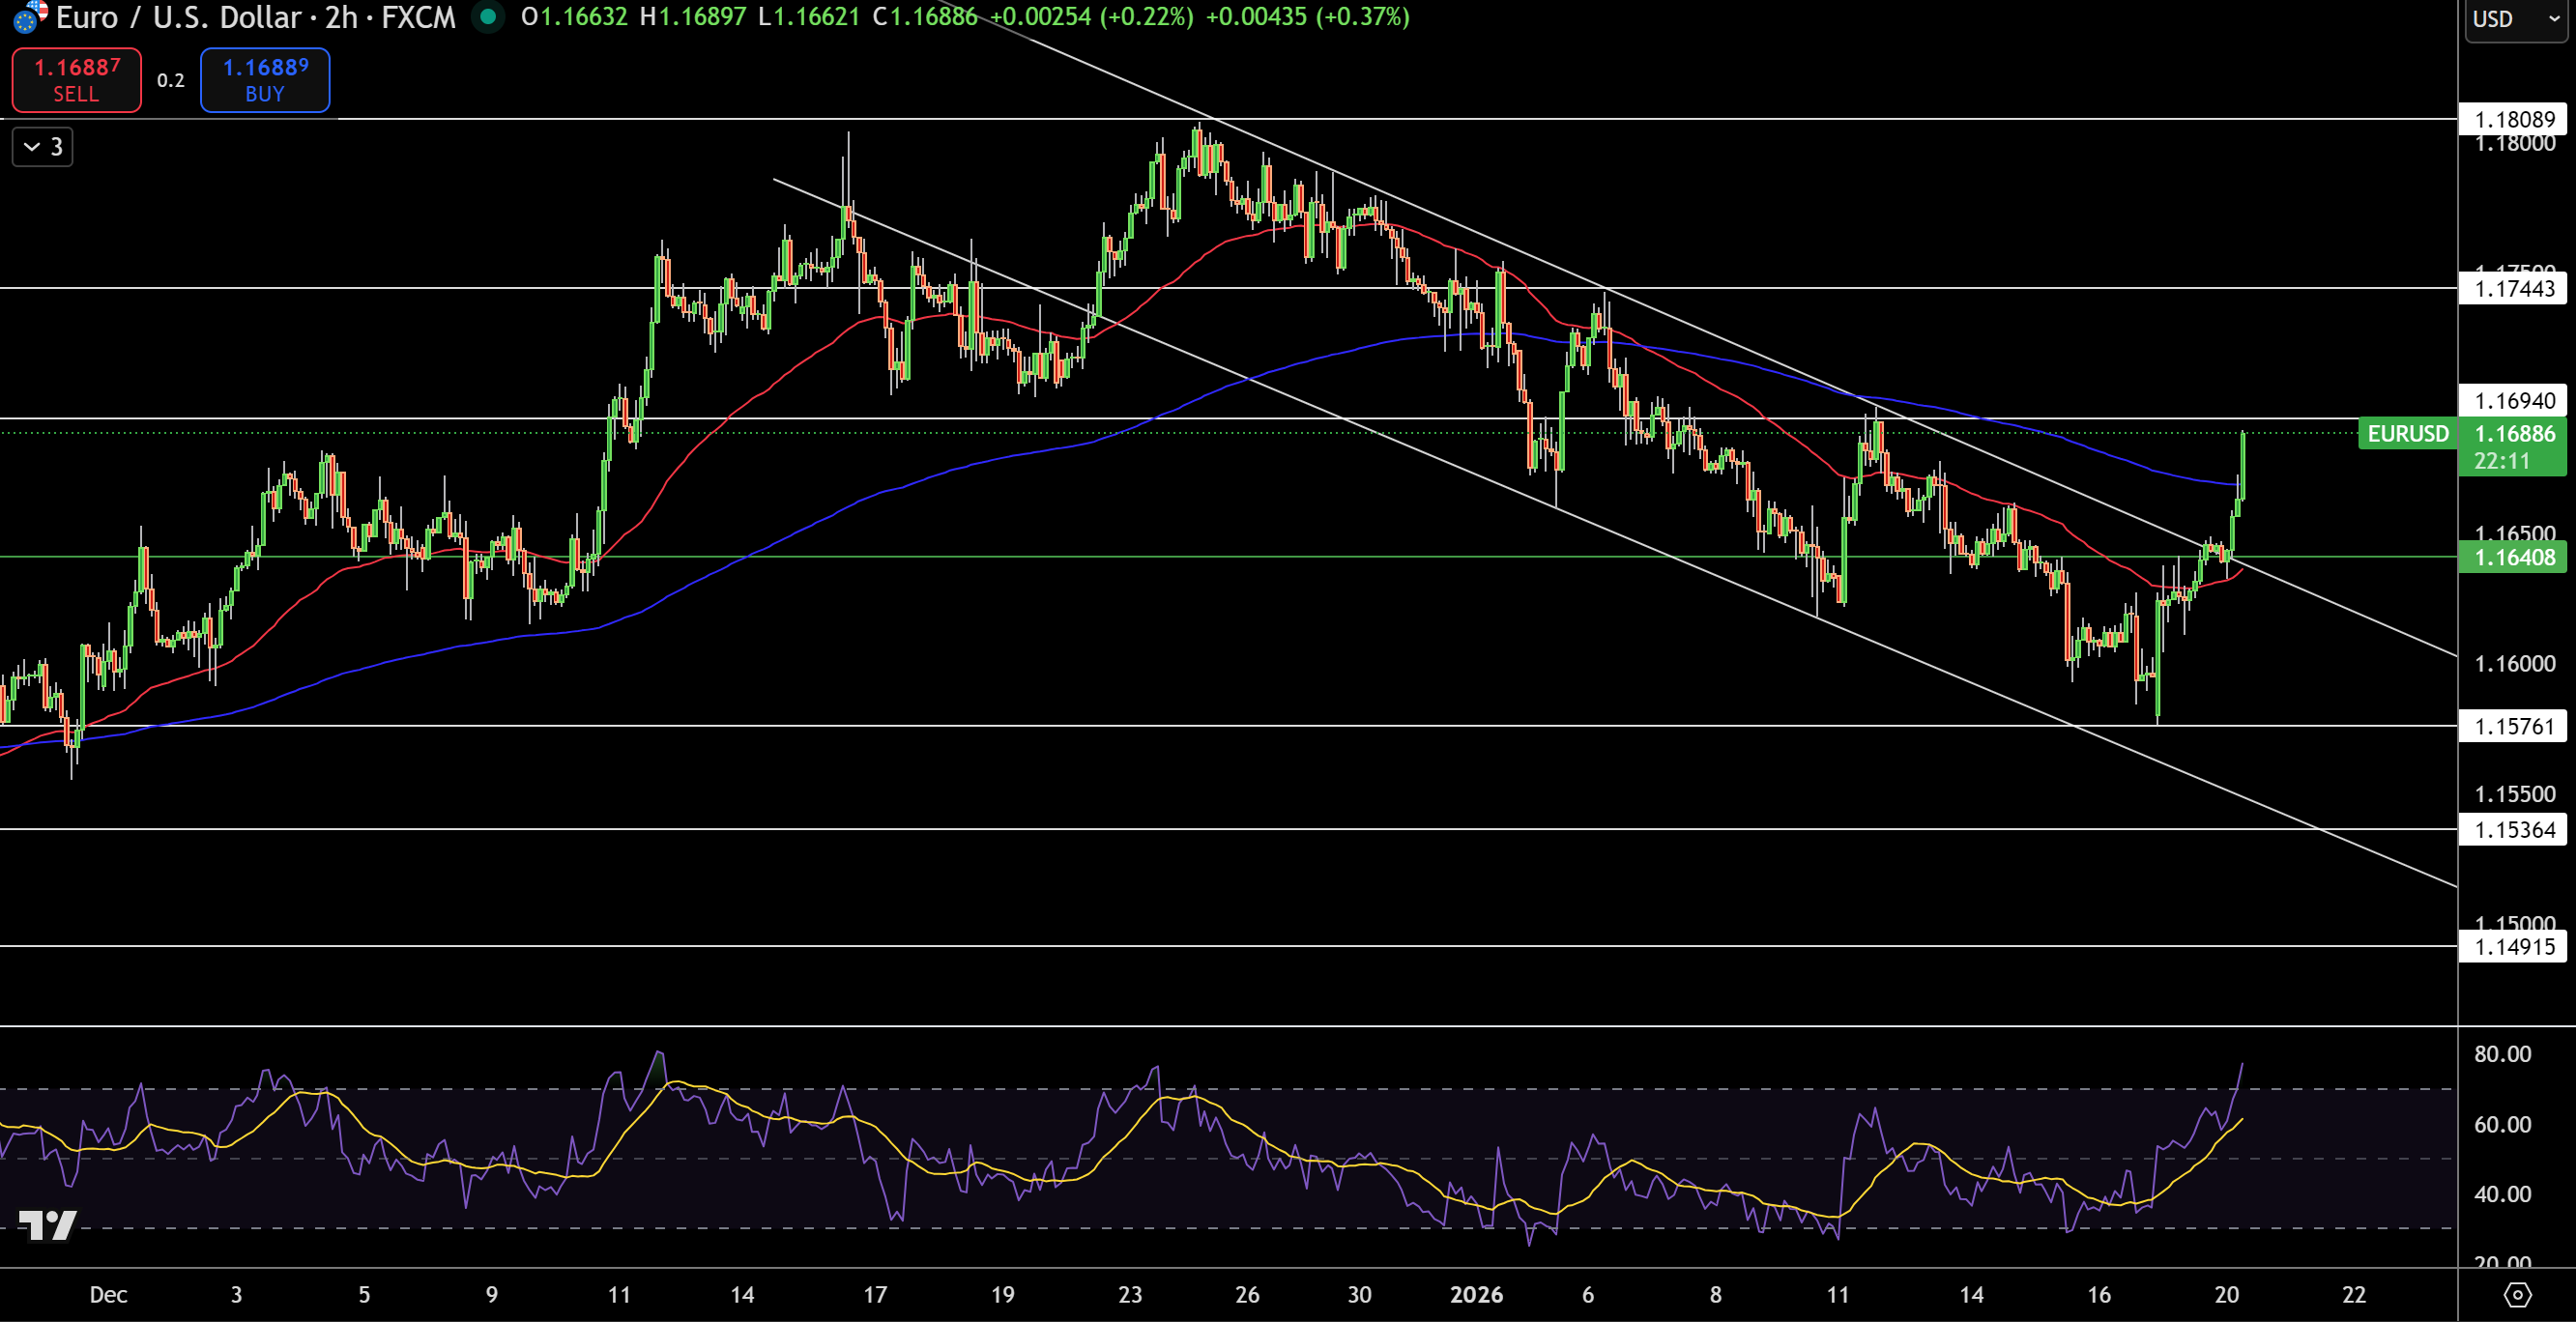The height and width of the screenshot is (1322, 2576).
Task: Click the BUY 1.16889 button
Action: point(265,80)
